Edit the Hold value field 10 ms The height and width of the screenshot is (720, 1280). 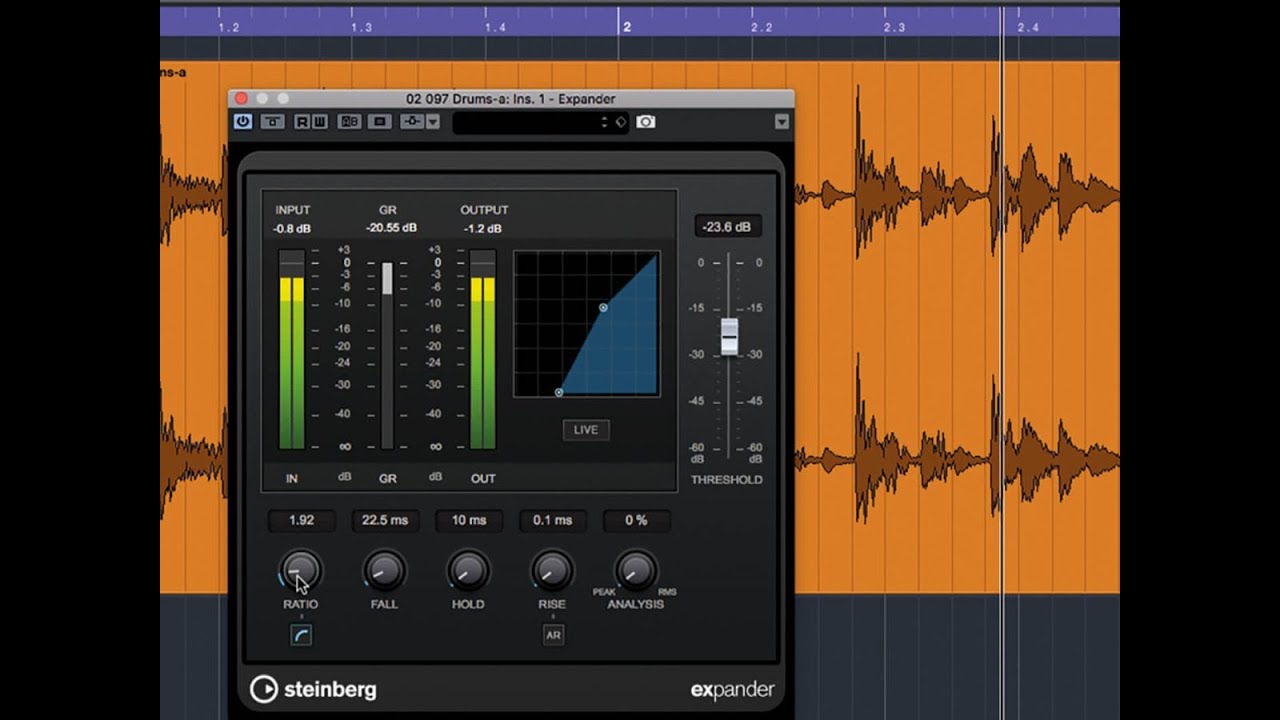[x=468, y=520]
